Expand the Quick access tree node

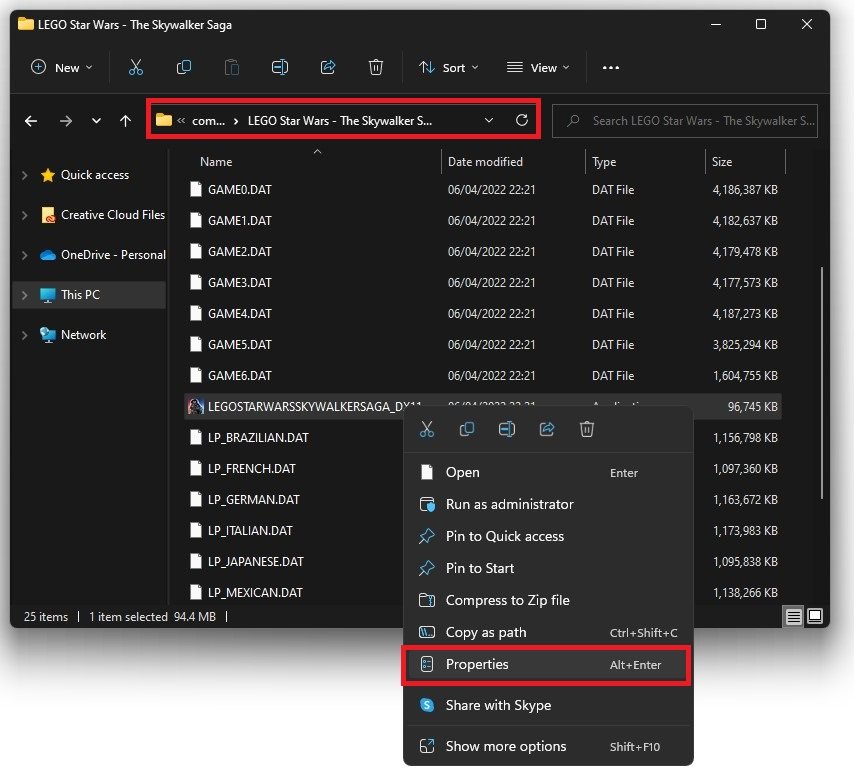(25, 175)
